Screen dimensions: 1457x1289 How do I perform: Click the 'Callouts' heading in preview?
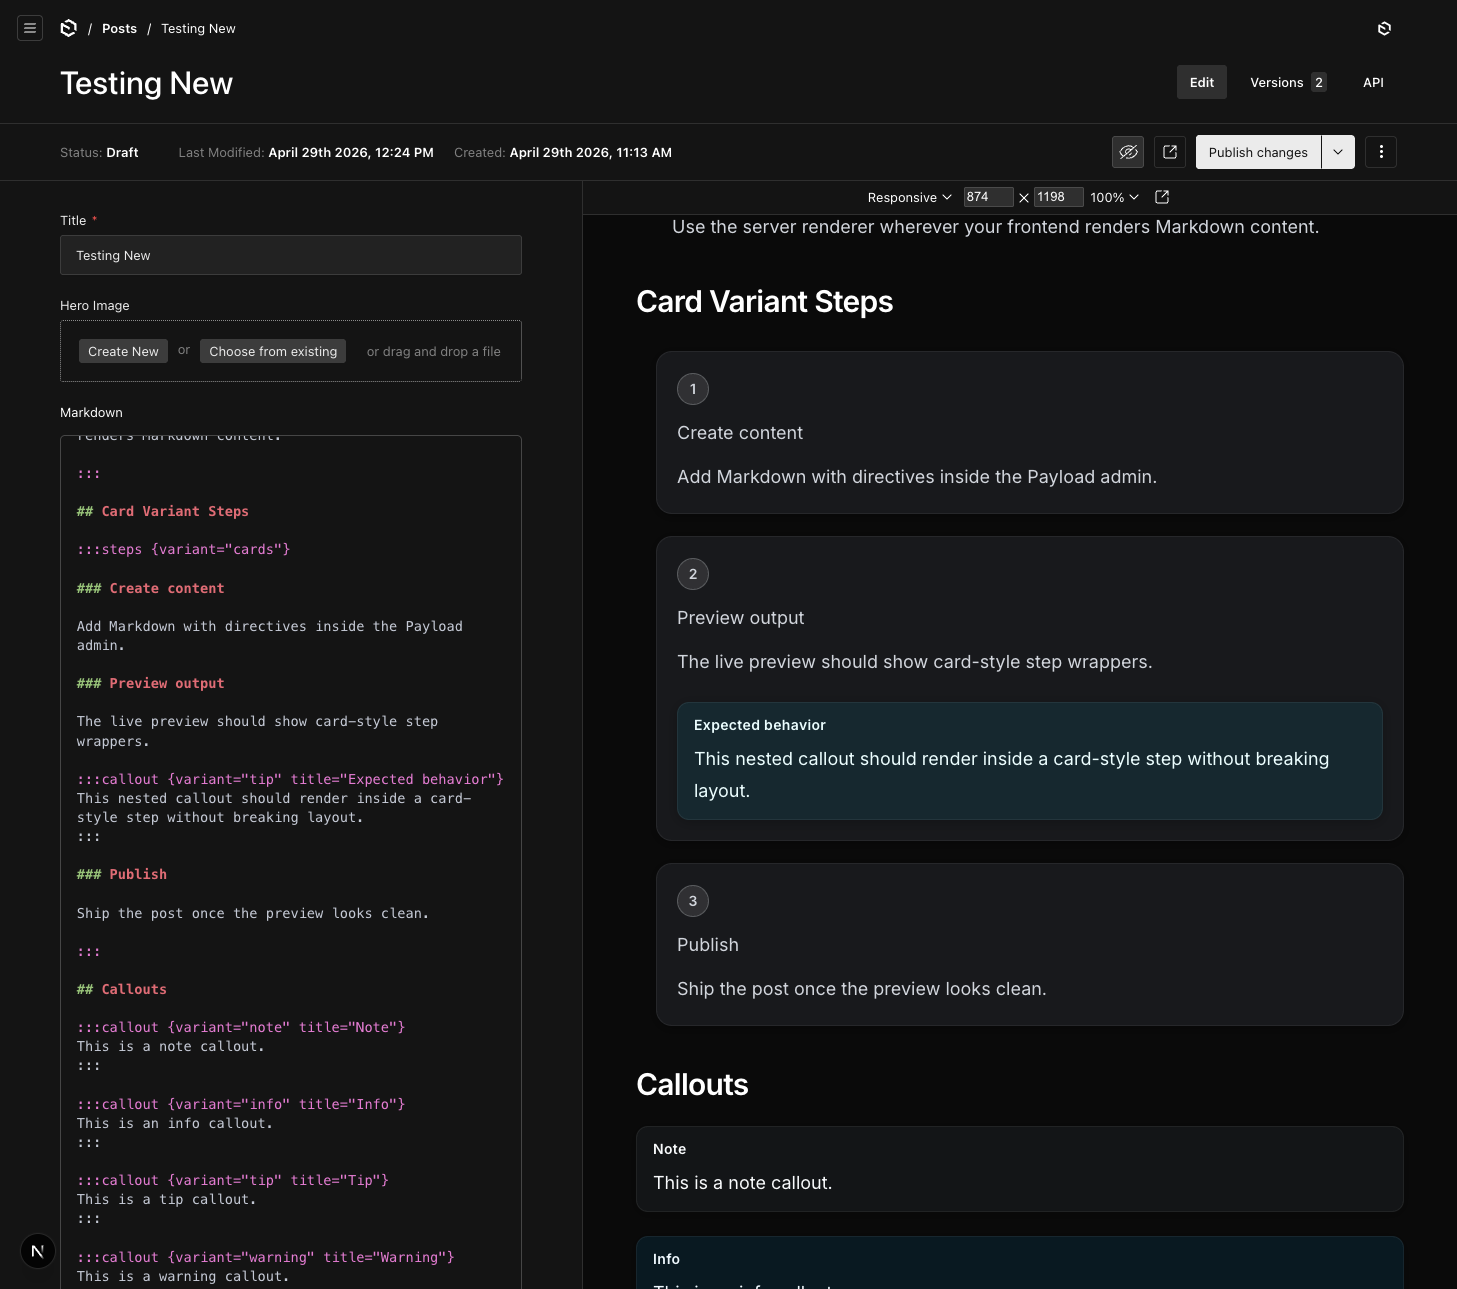pos(692,1084)
